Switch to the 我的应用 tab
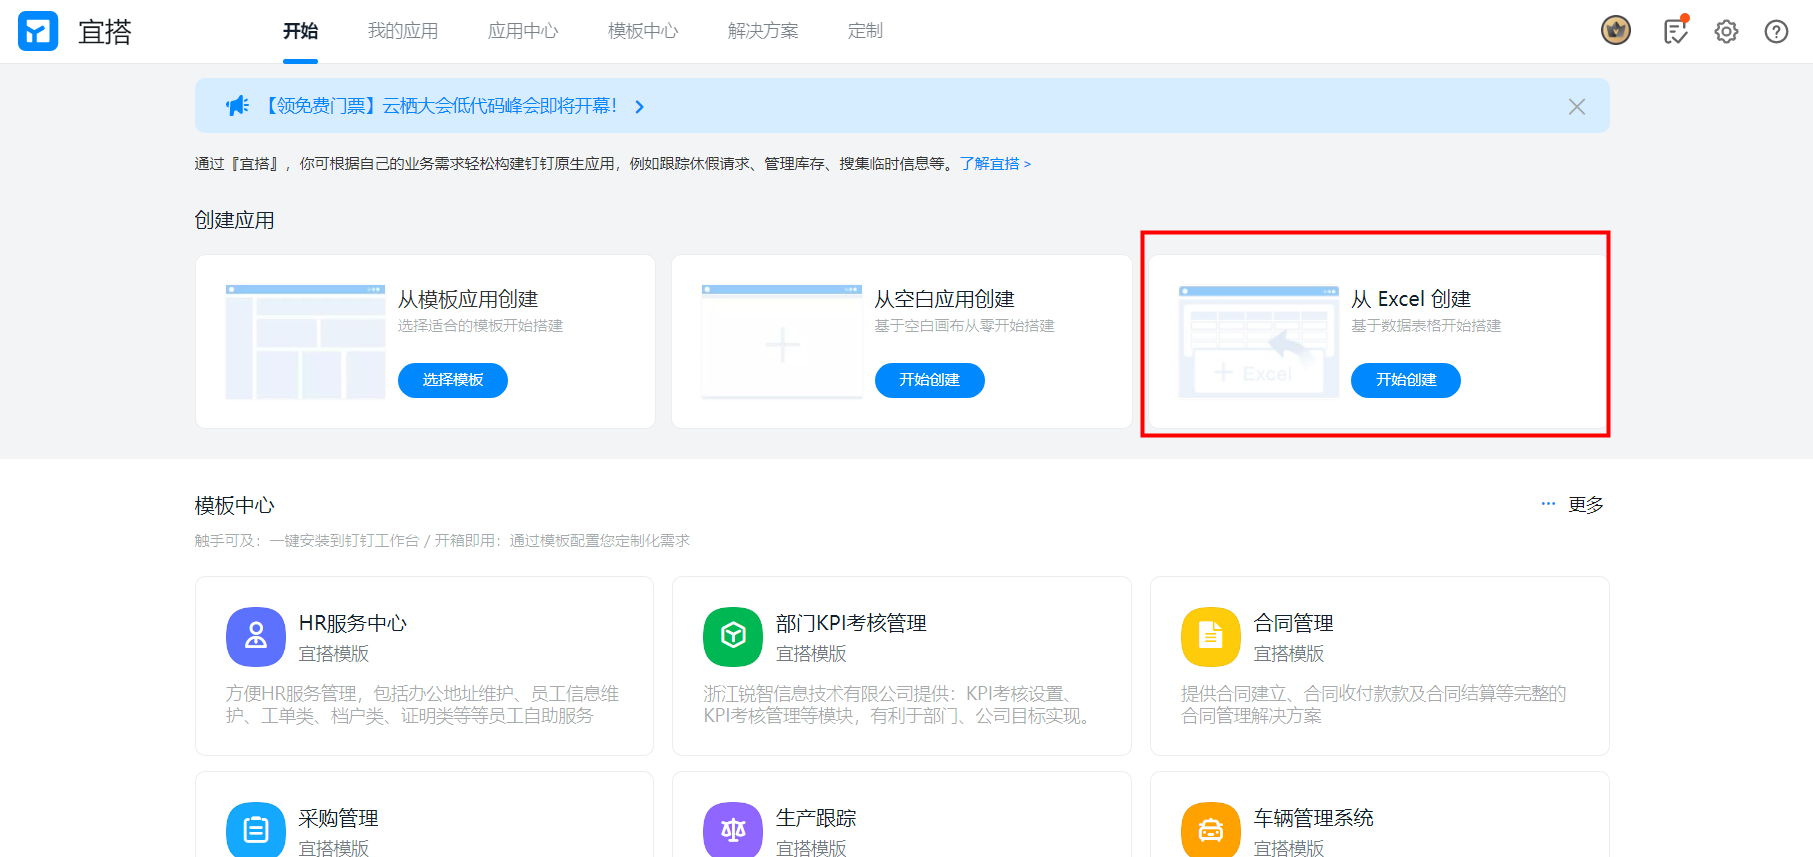The height and width of the screenshot is (857, 1813). coord(403,31)
